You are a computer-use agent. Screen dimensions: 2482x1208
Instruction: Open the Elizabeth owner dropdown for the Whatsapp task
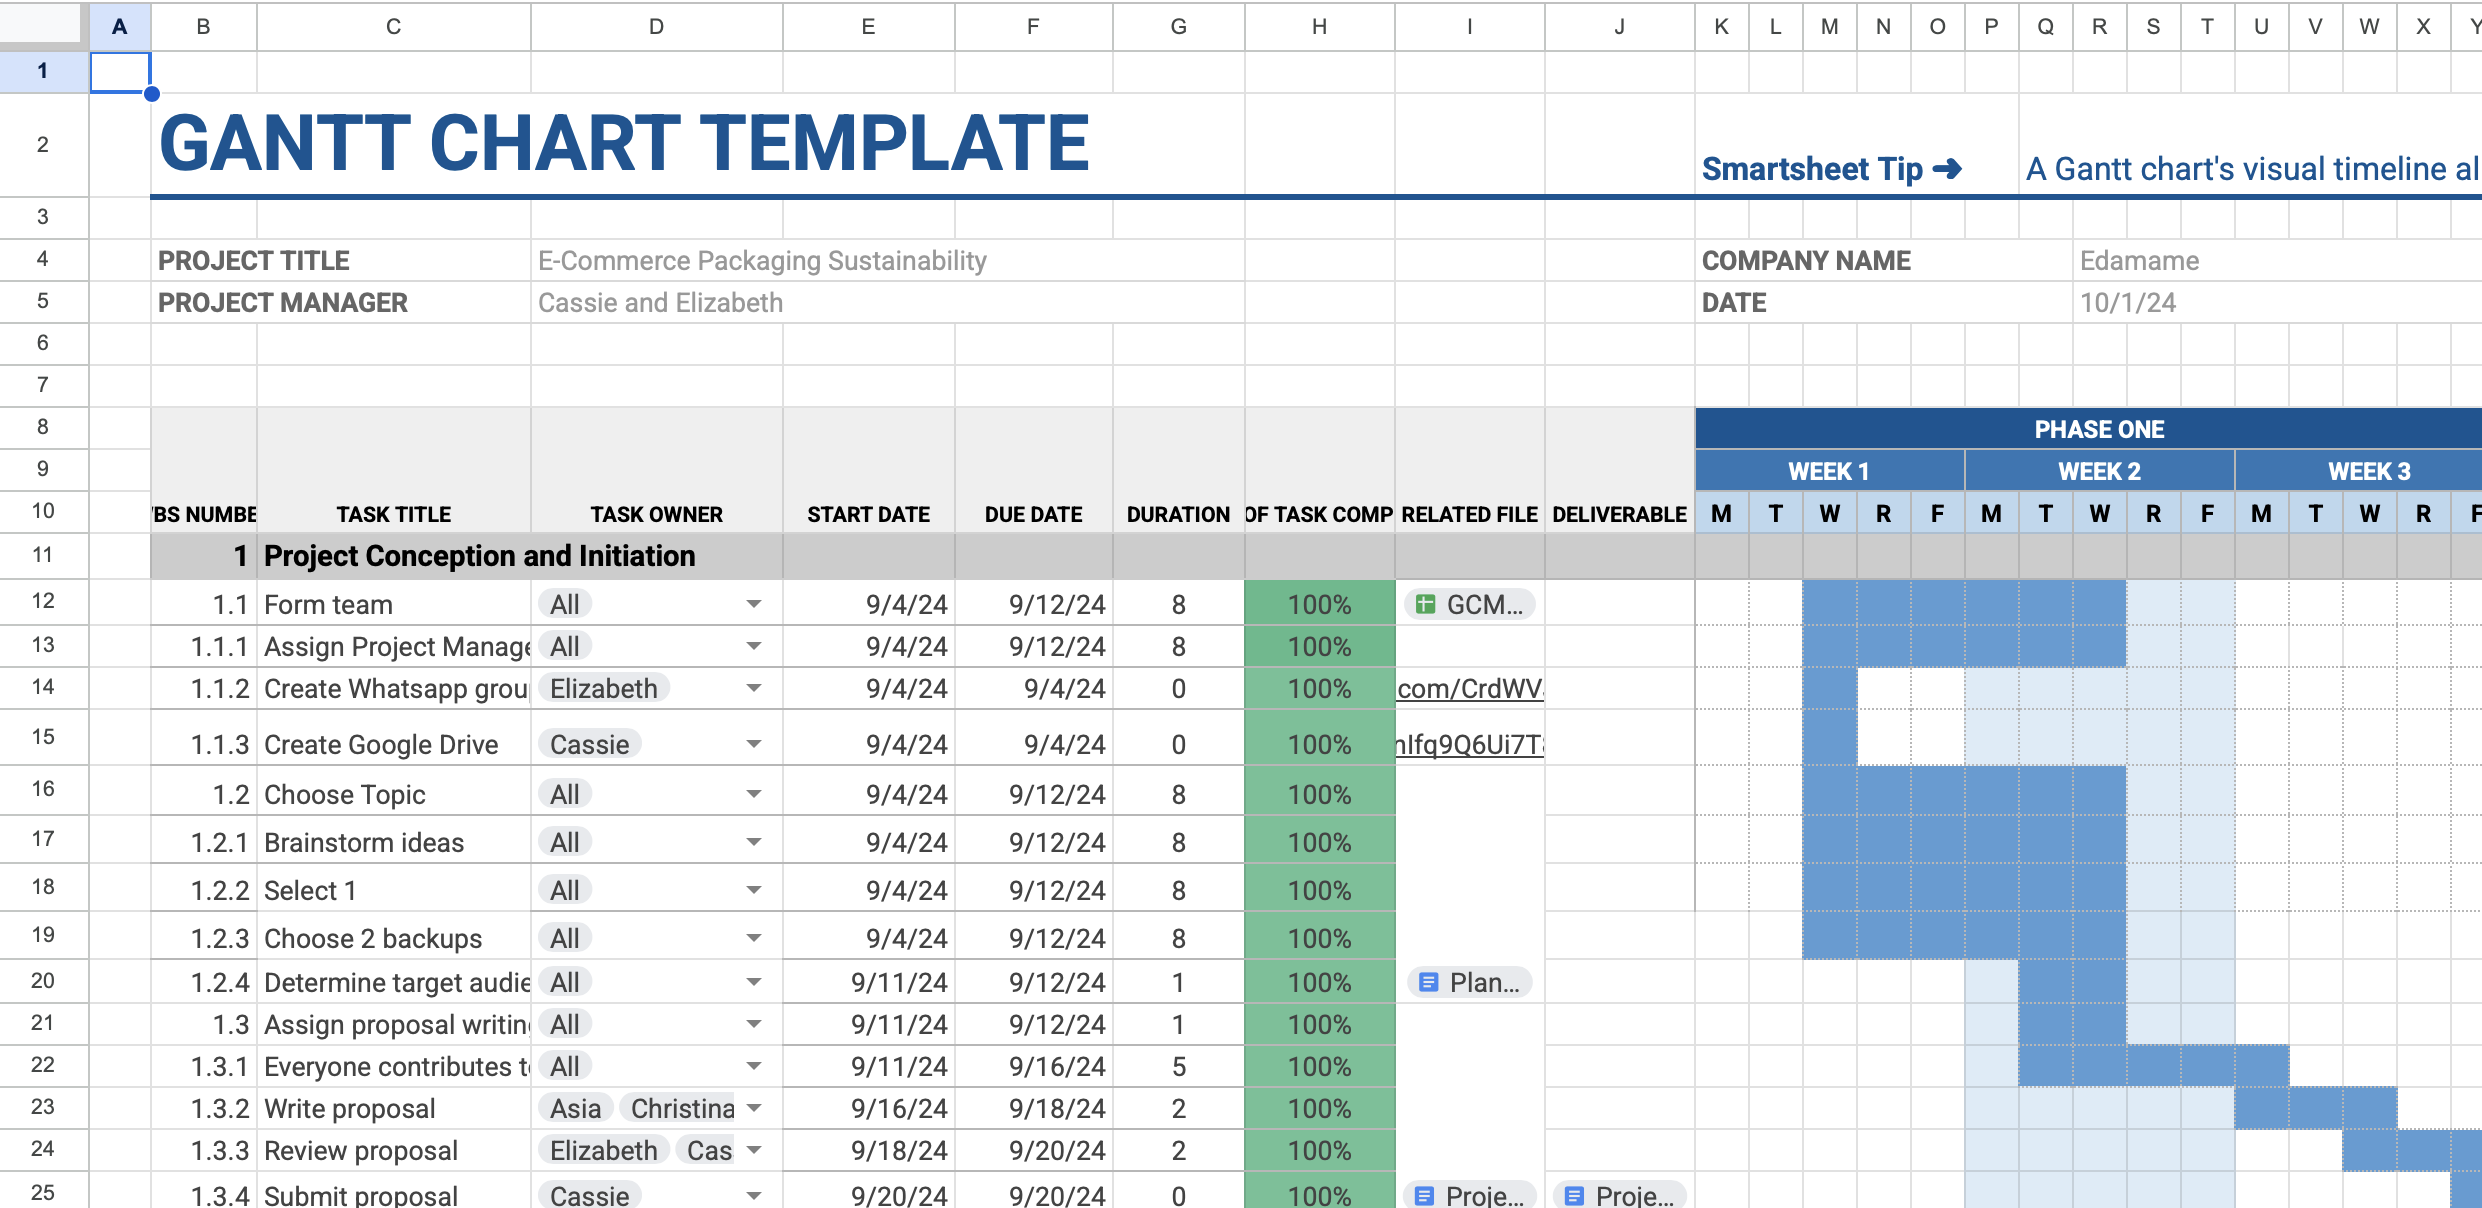tap(754, 688)
